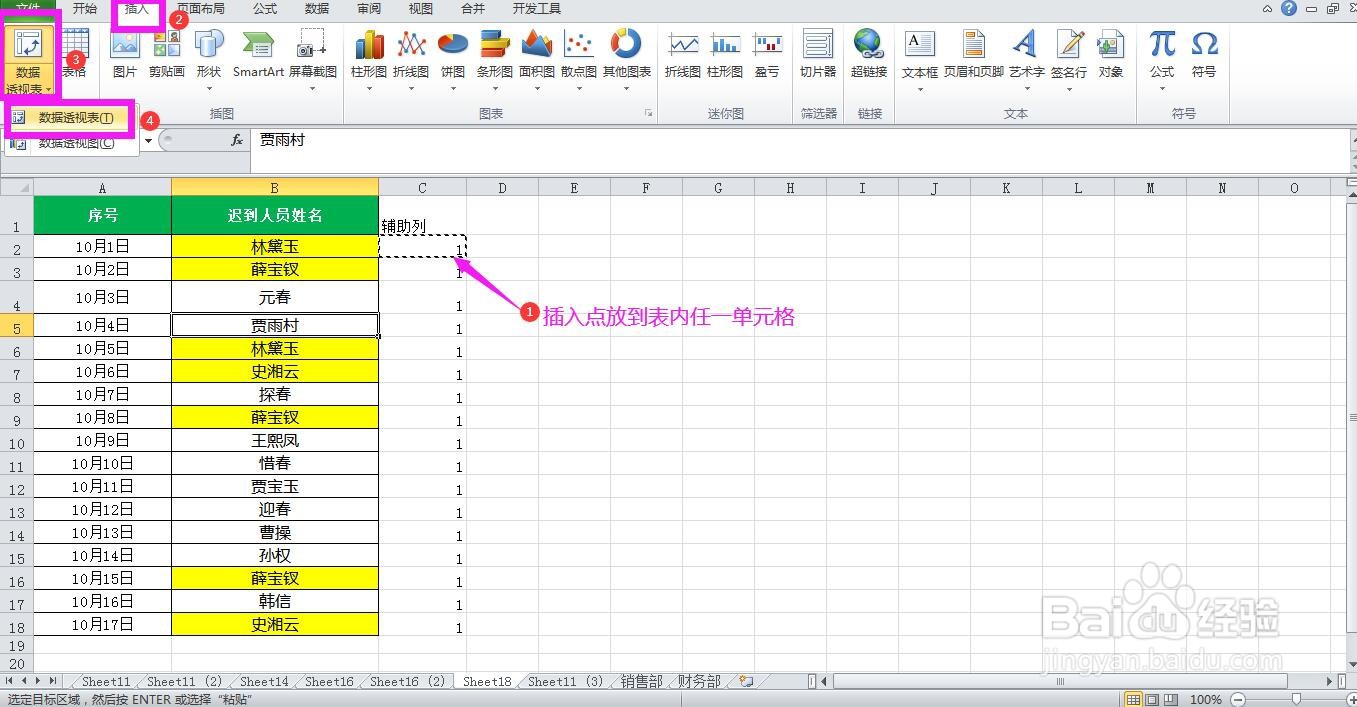Insert a 公式 equation
1357x707 pixels.
(x=1162, y=58)
